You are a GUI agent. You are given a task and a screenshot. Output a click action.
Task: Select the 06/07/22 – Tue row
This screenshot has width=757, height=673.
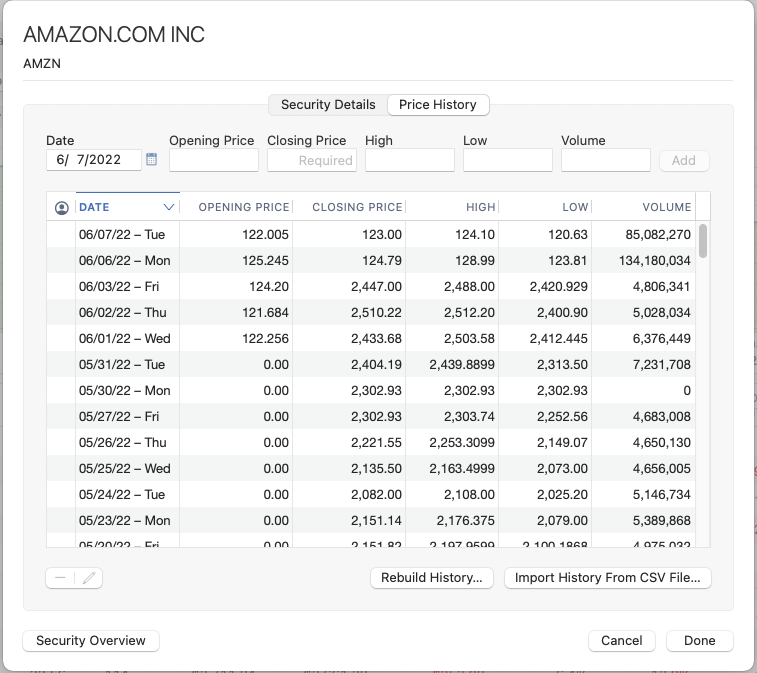click(x=371, y=235)
